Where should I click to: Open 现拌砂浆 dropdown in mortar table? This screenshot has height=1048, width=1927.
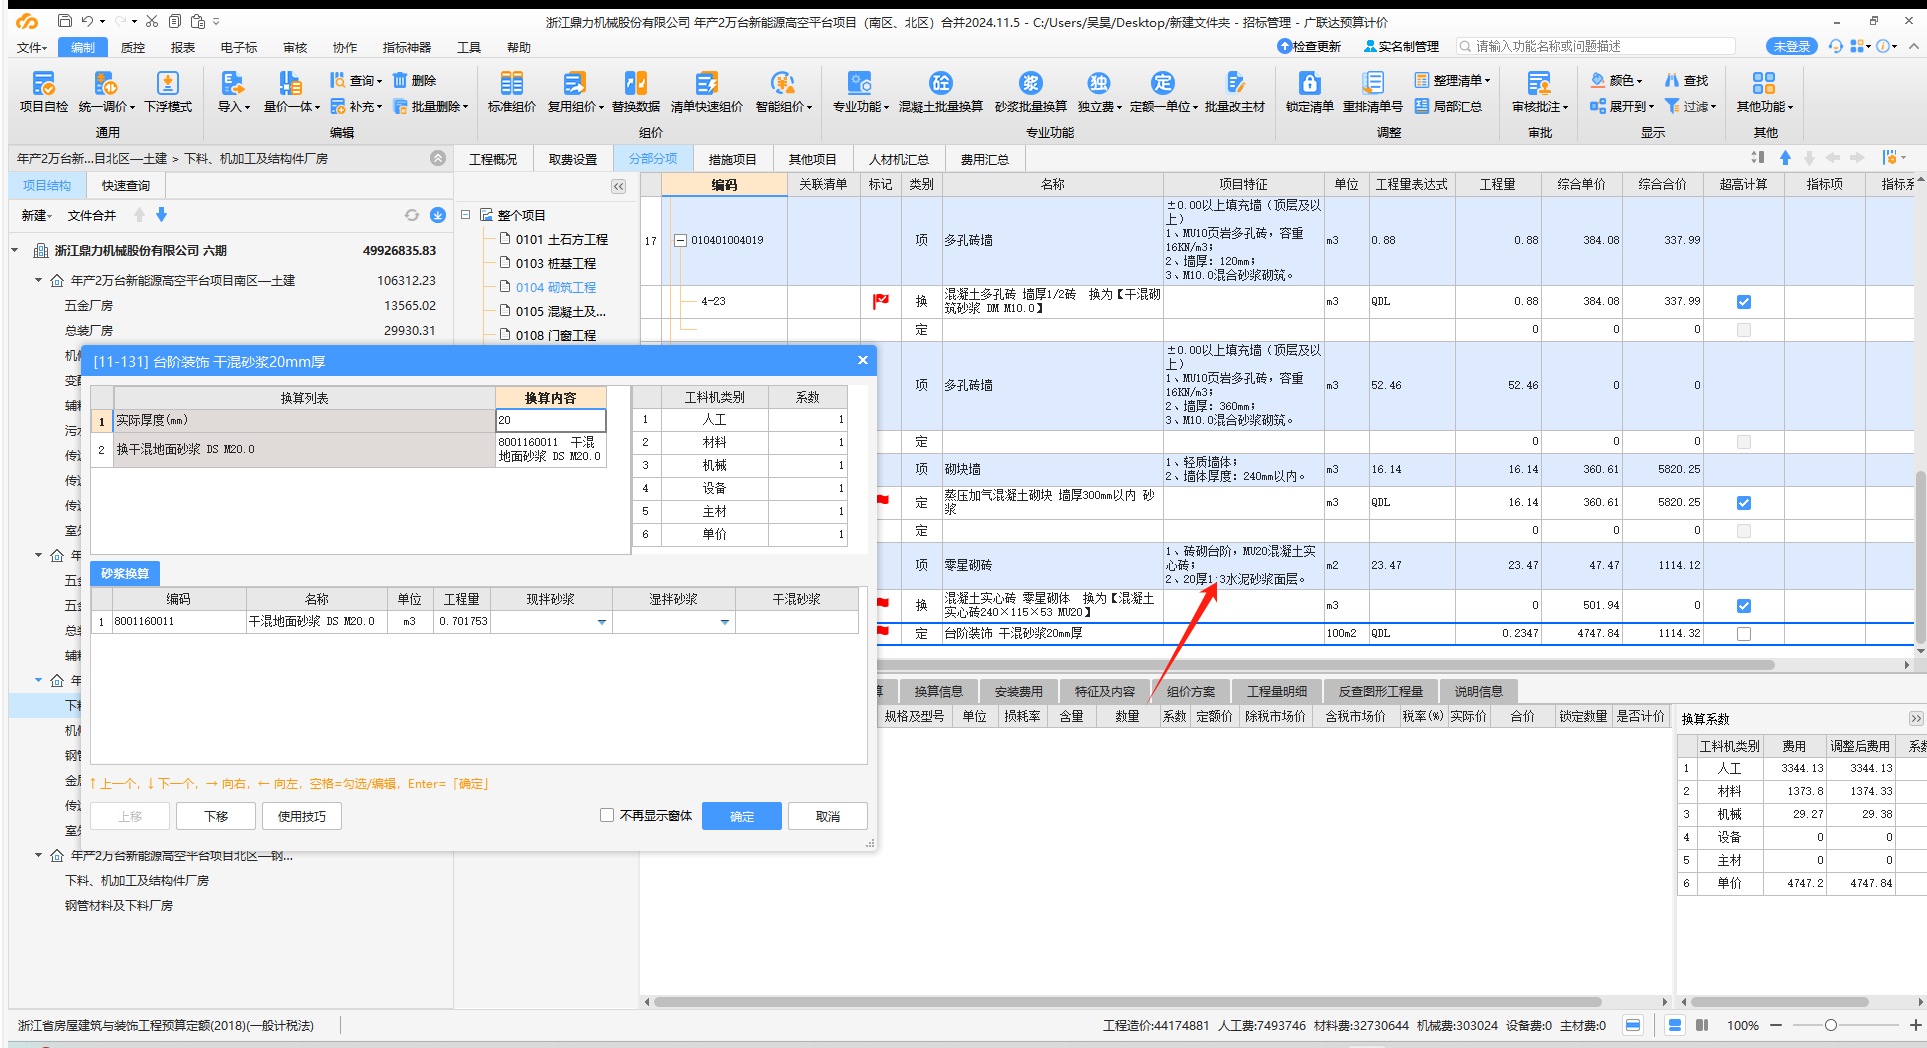pyautogui.click(x=602, y=622)
